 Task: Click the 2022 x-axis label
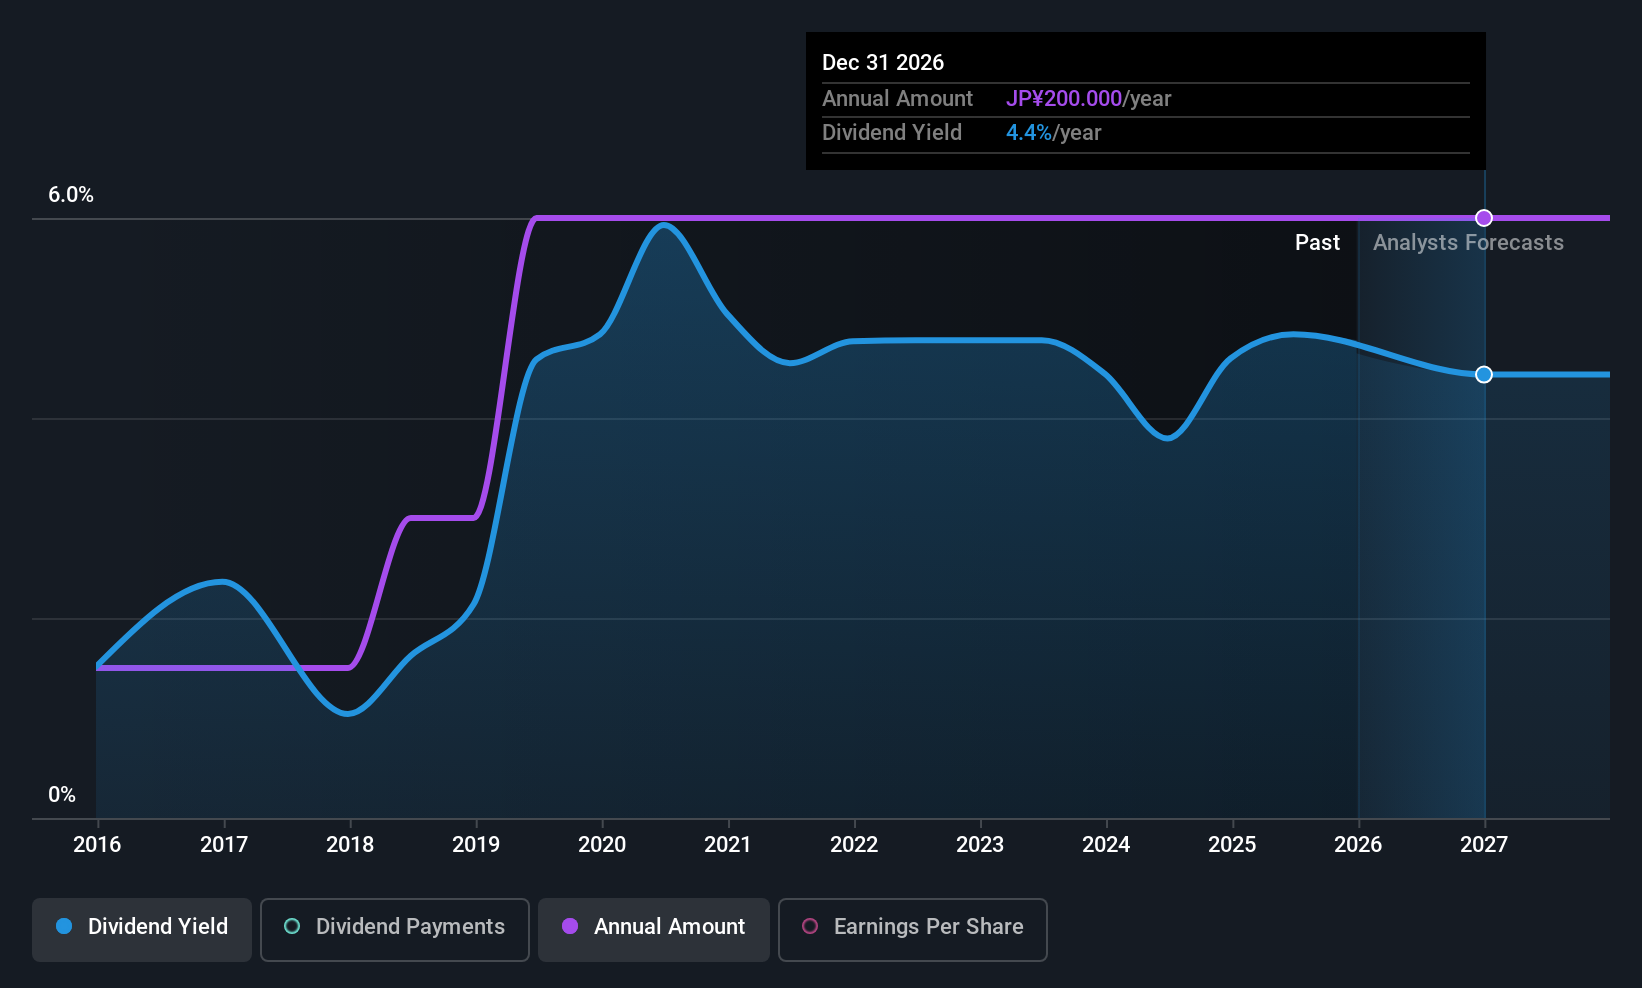(x=854, y=845)
